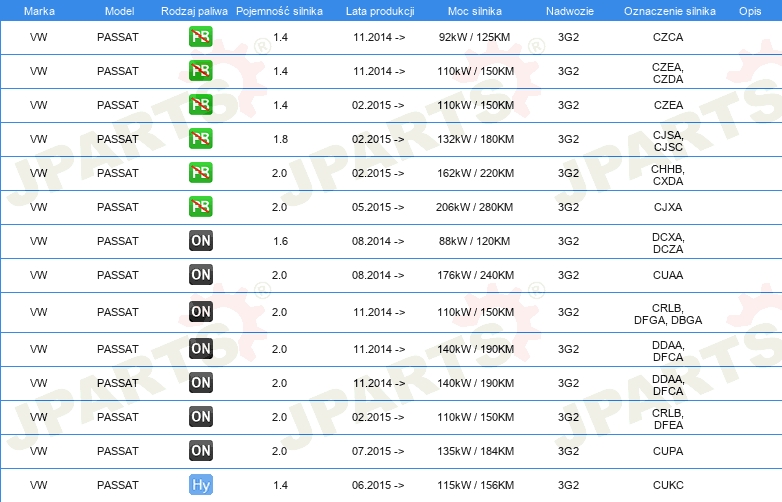Click the Pojemność silnika column header
The image size is (782, 502).
click(279, 11)
